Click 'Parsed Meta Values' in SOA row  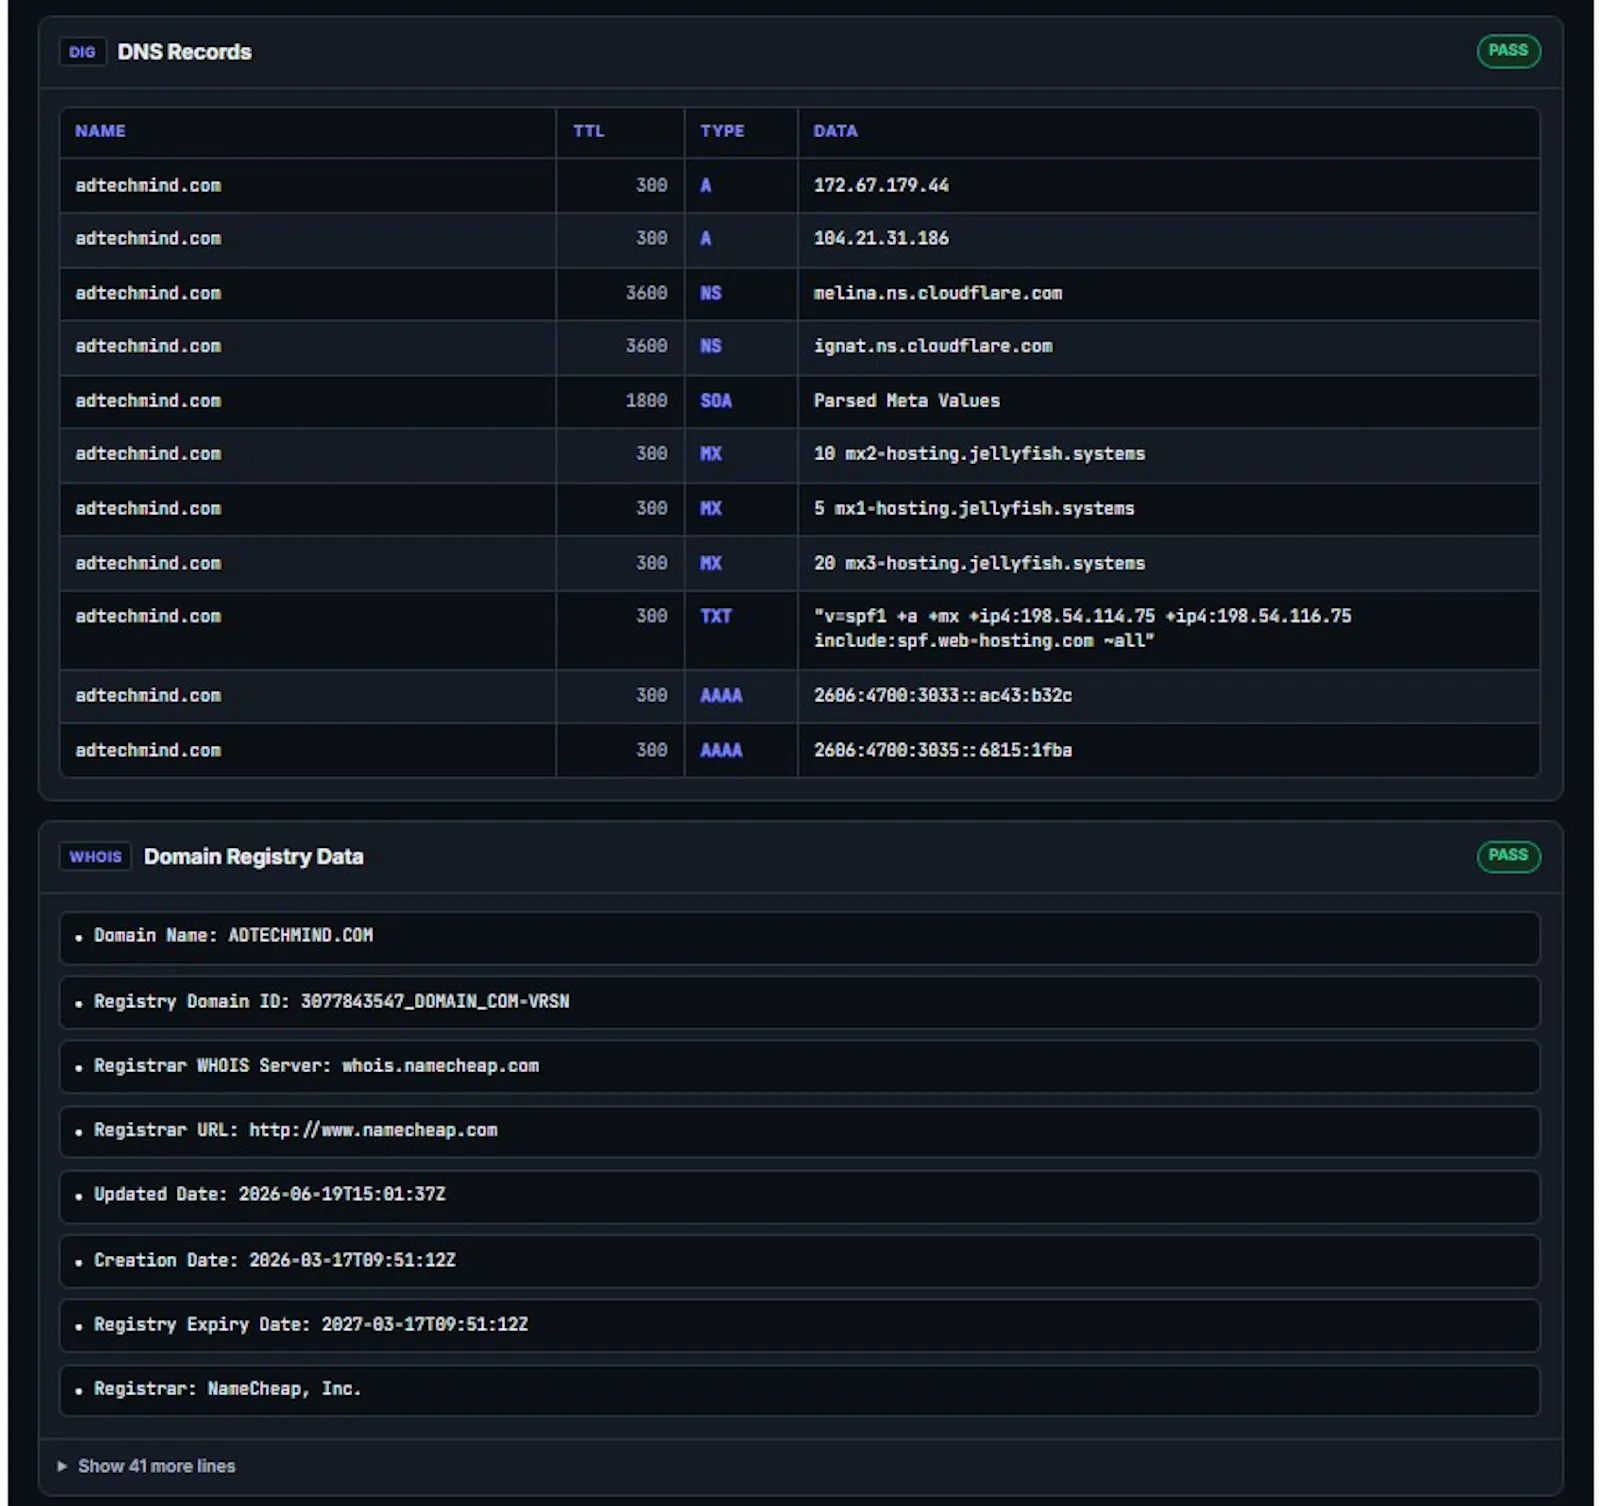(x=906, y=401)
